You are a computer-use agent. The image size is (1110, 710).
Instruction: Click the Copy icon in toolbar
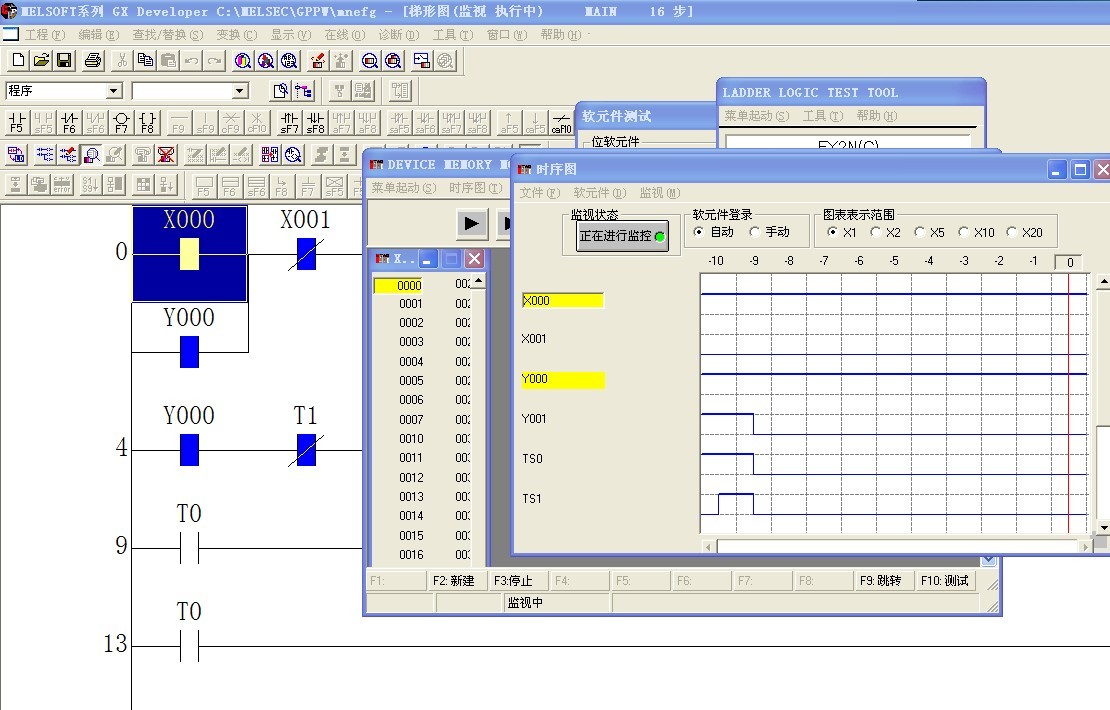(145, 61)
